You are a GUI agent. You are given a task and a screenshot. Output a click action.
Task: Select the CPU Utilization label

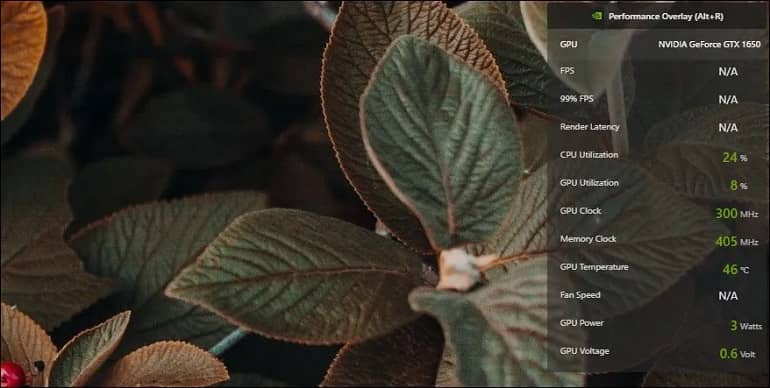pyautogui.click(x=589, y=155)
